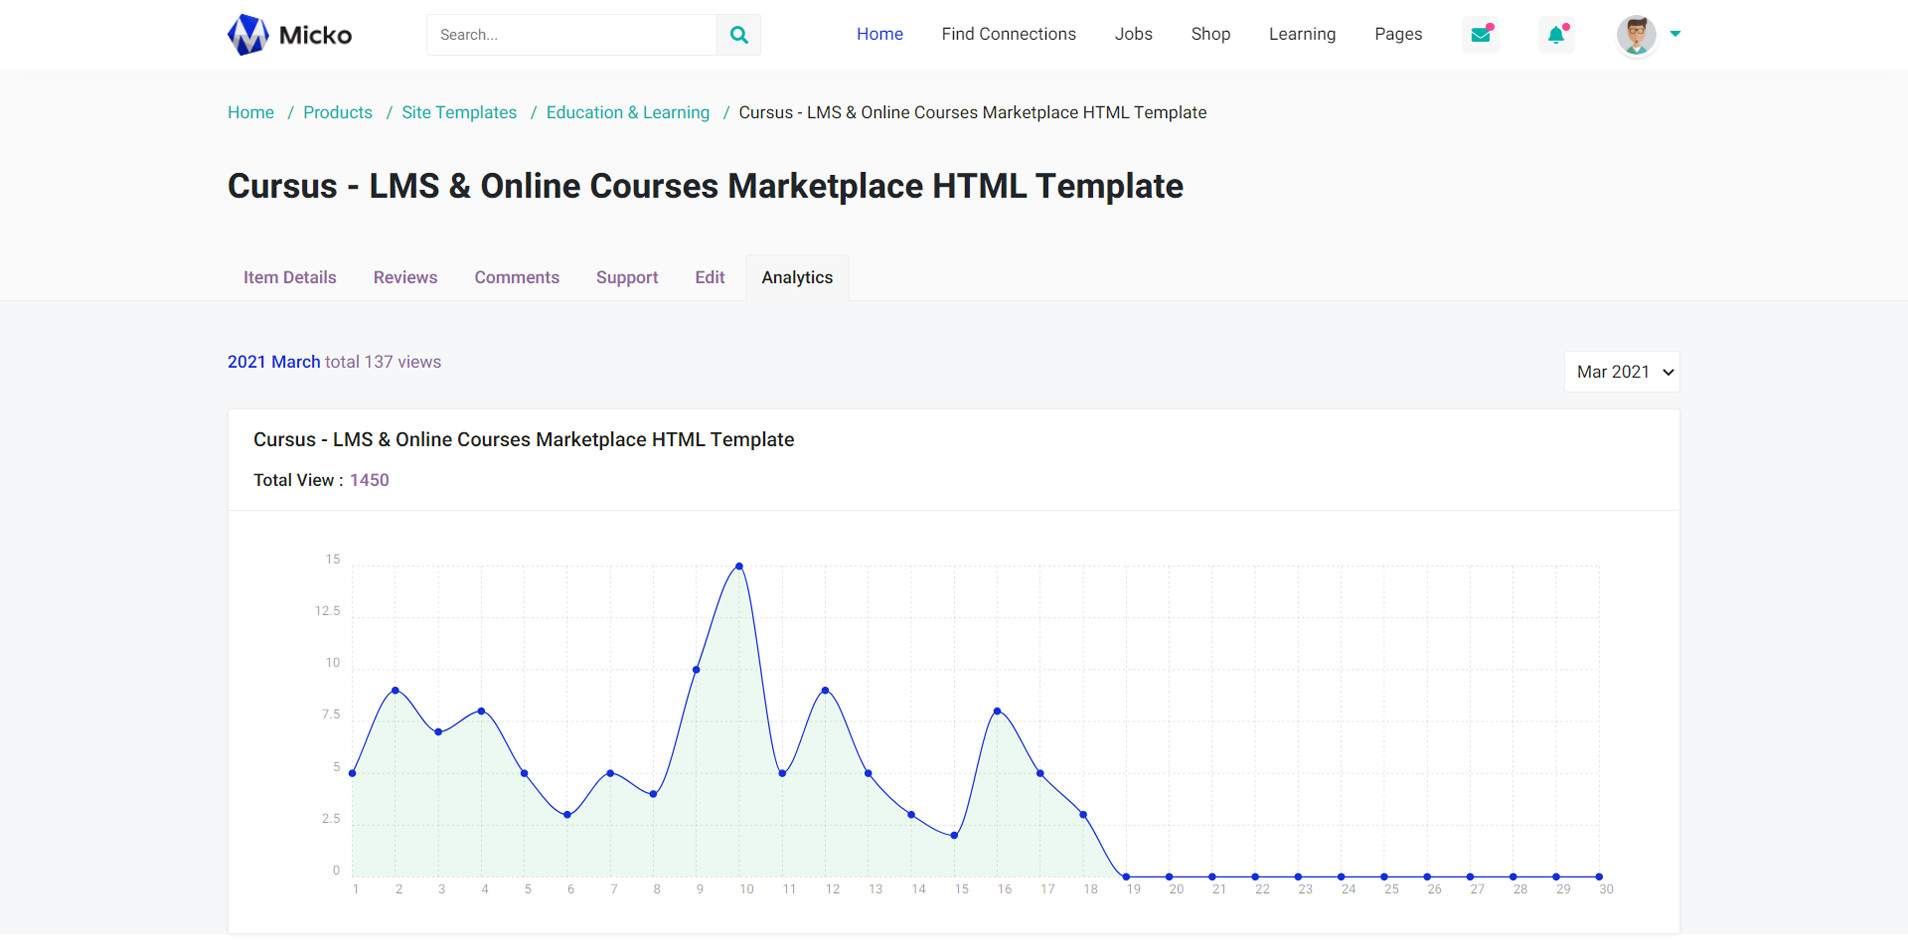This screenshot has height=940, width=1908.
Task: Go to the Edit tab
Action: (x=709, y=278)
